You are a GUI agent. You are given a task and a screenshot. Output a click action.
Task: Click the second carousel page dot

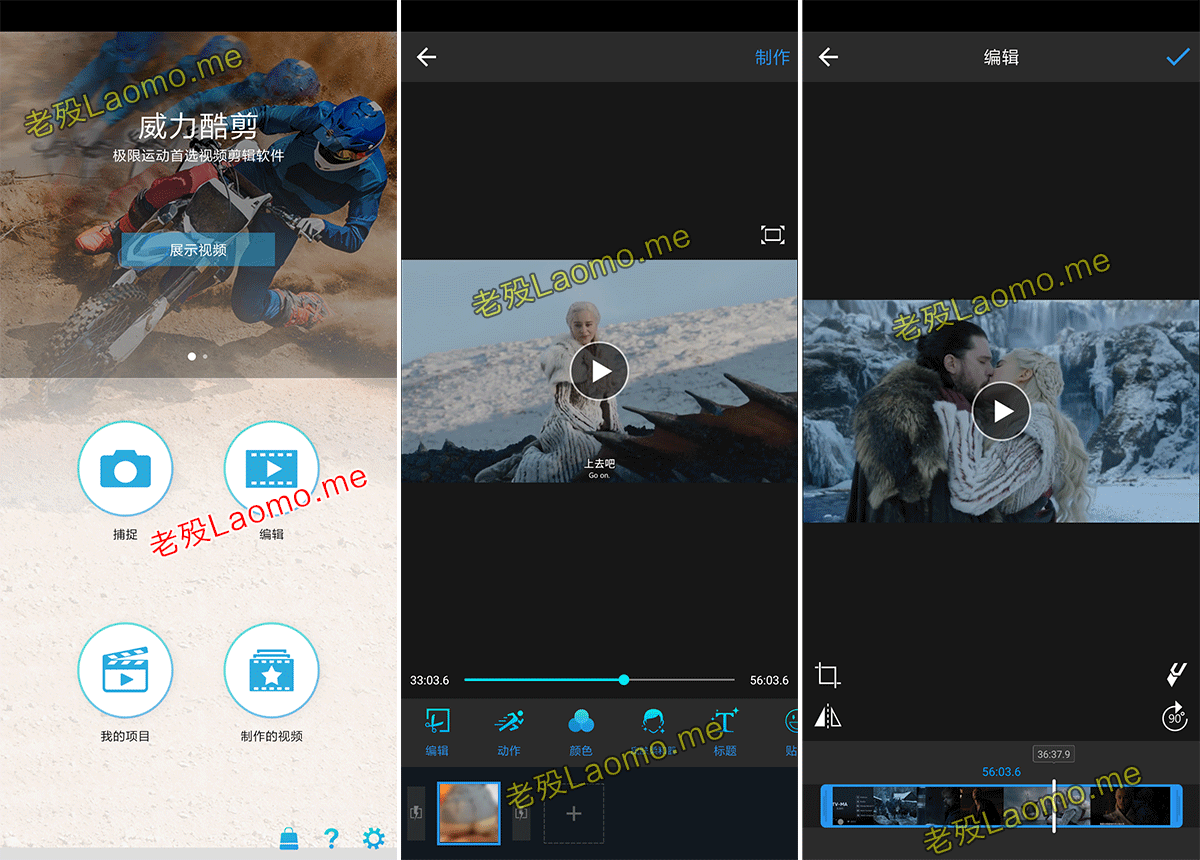coord(205,356)
